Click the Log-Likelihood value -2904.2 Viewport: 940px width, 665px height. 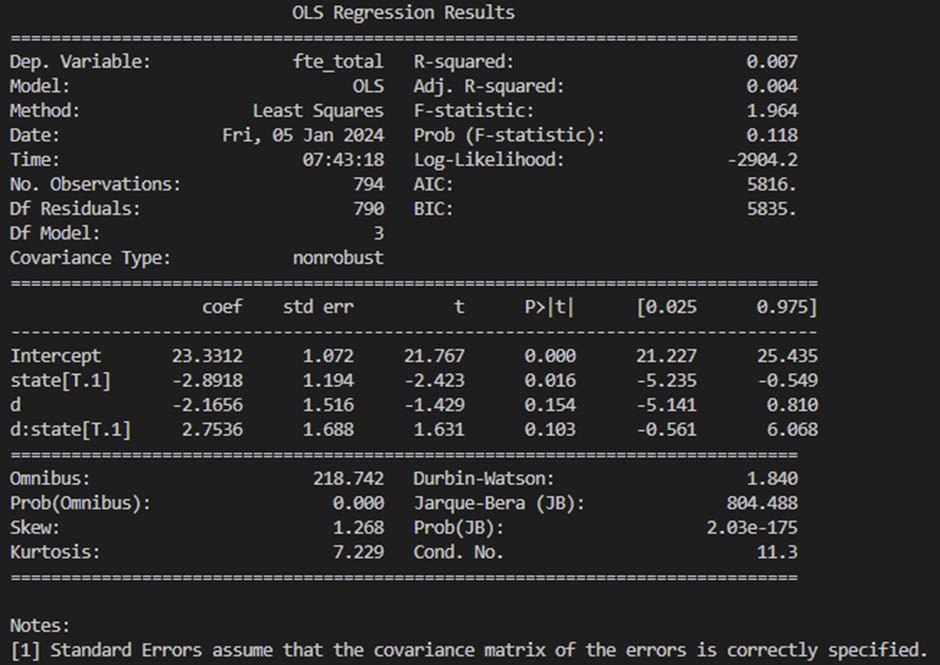coord(762,160)
